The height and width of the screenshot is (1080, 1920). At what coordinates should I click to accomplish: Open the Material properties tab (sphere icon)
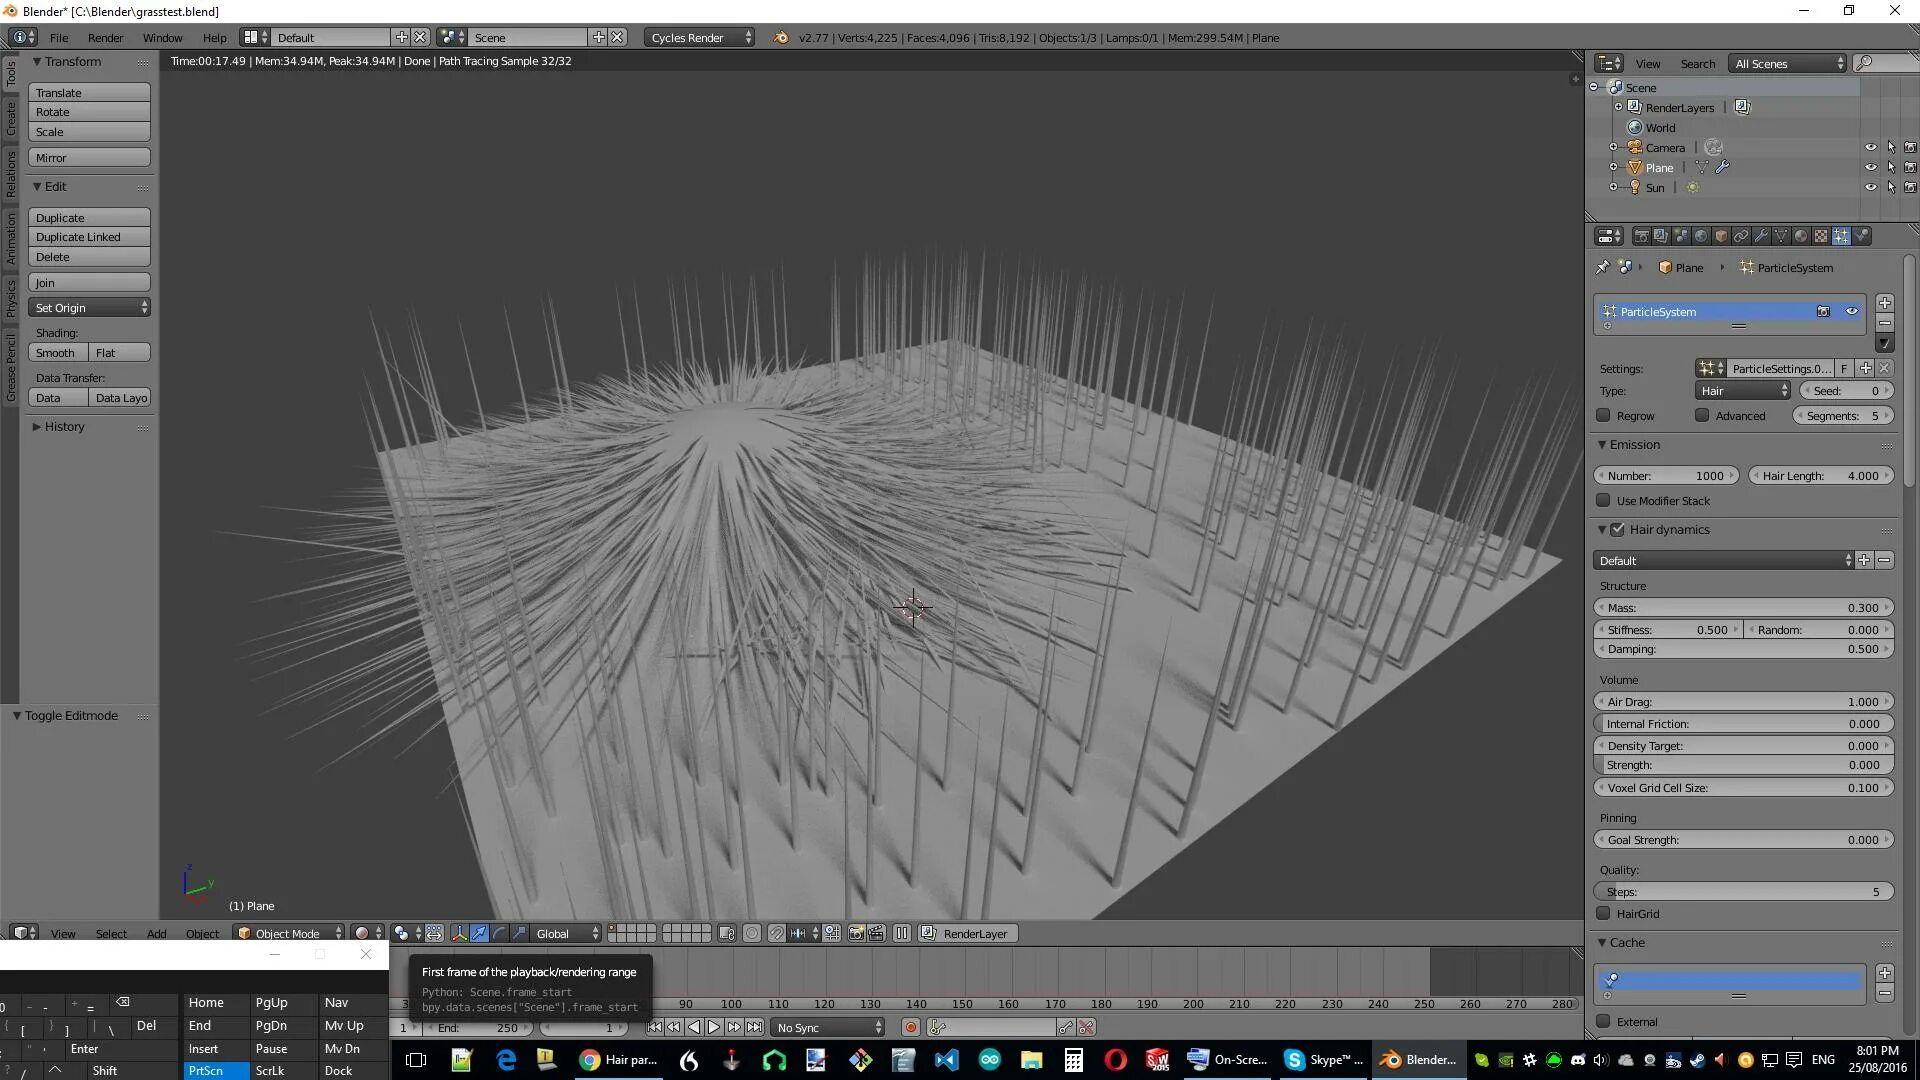(x=1801, y=236)
